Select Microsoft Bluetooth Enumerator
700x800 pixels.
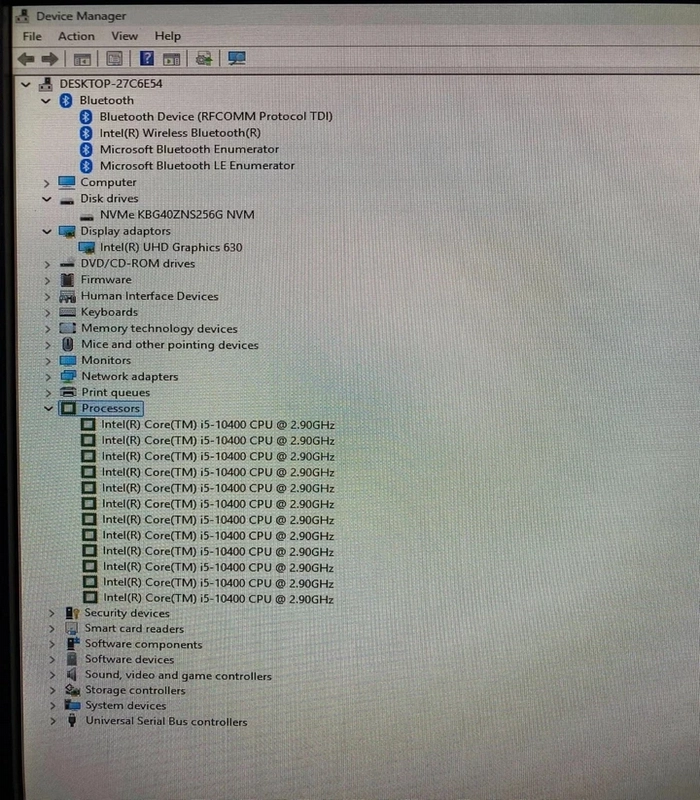189,149
